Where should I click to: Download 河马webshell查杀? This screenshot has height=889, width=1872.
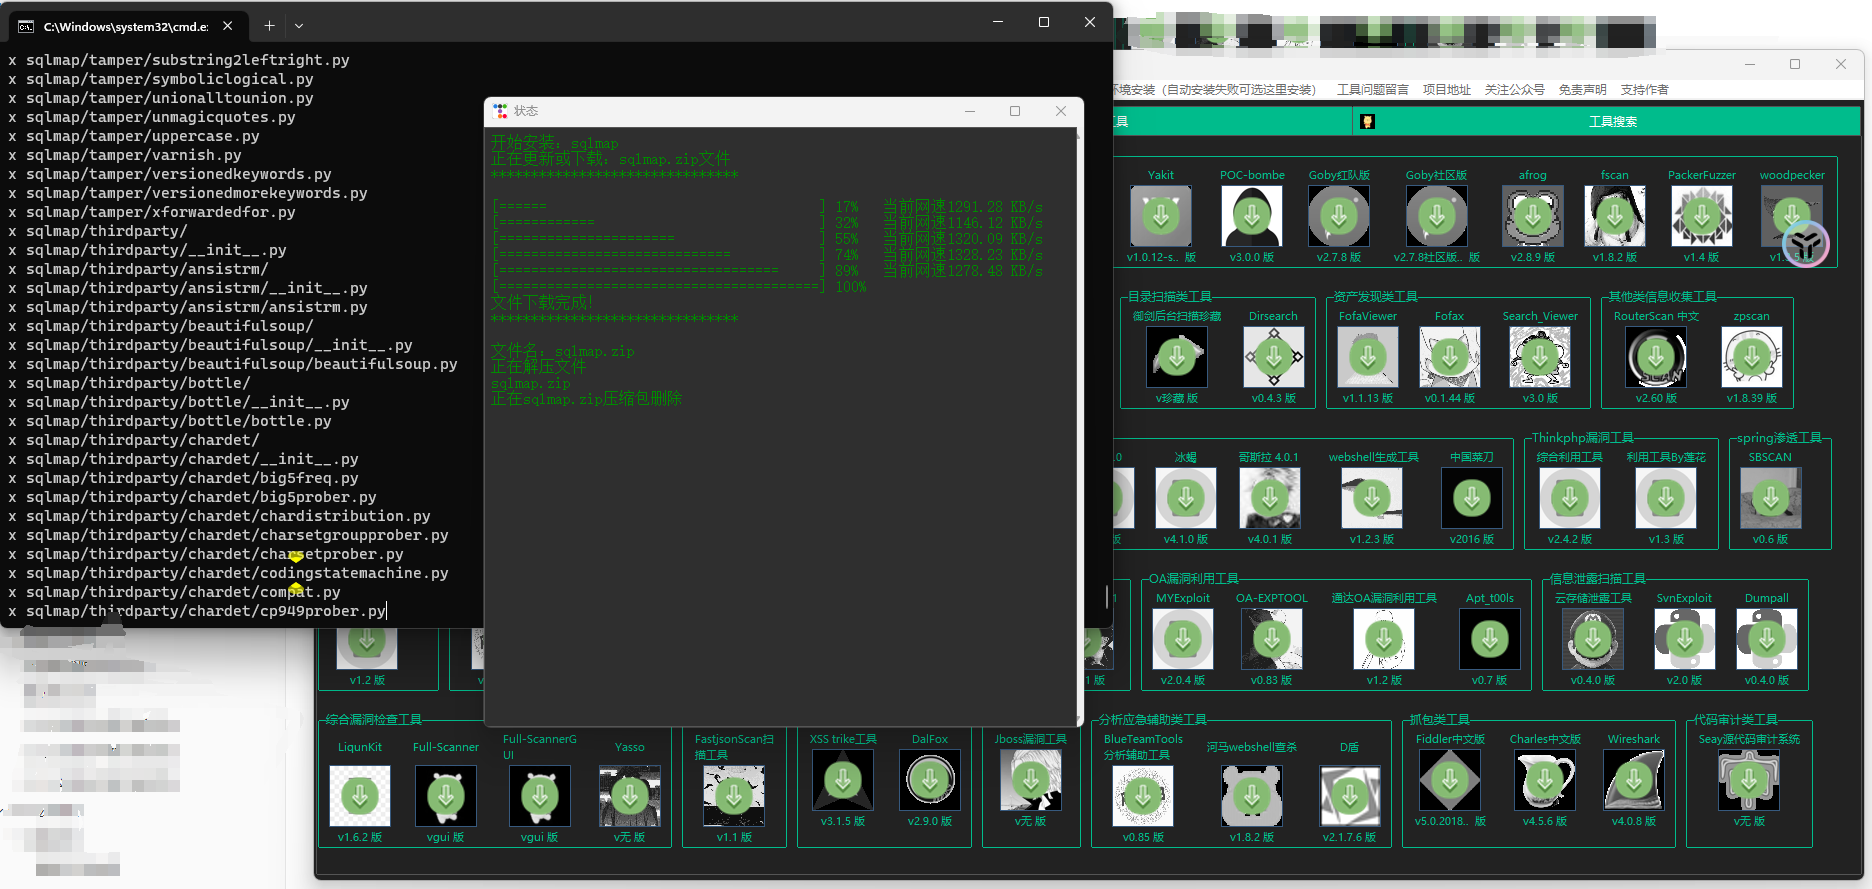coord(1252,796)
